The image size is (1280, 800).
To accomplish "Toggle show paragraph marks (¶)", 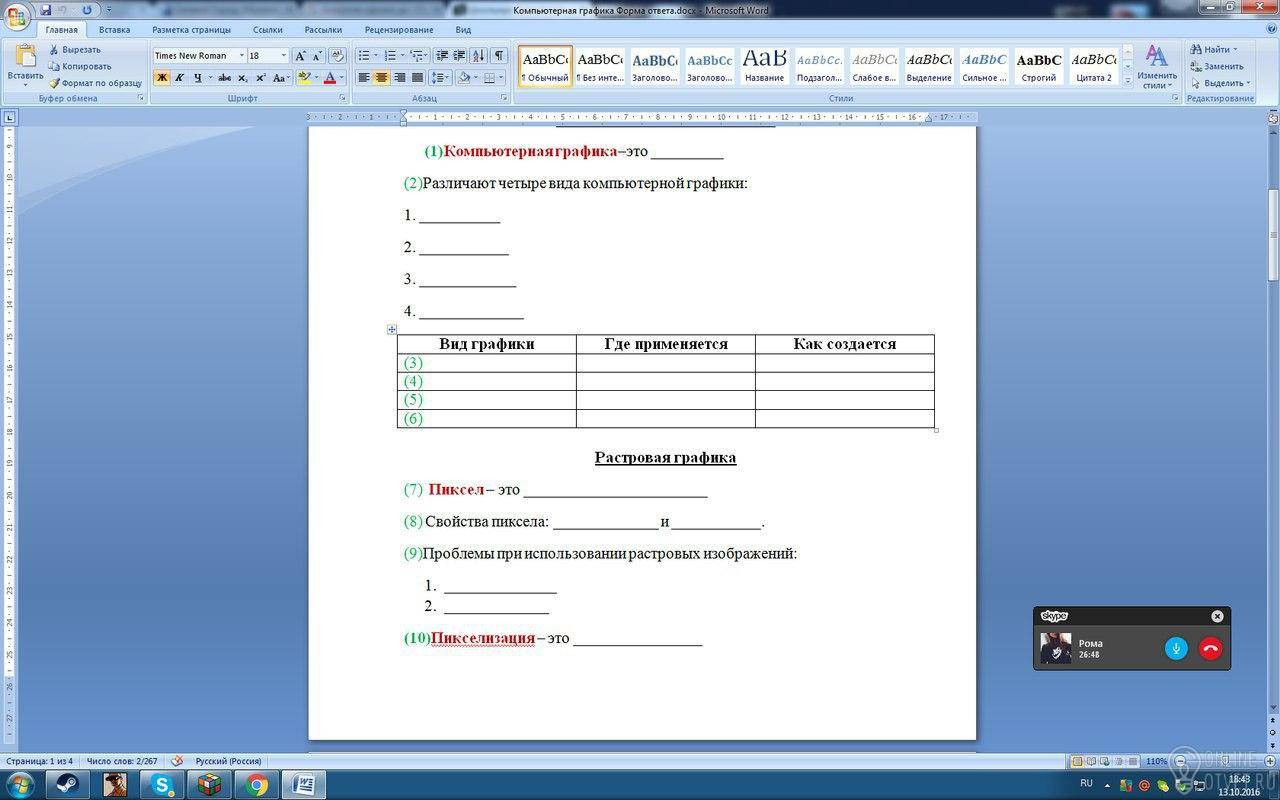I will click(x=498, y=55).
